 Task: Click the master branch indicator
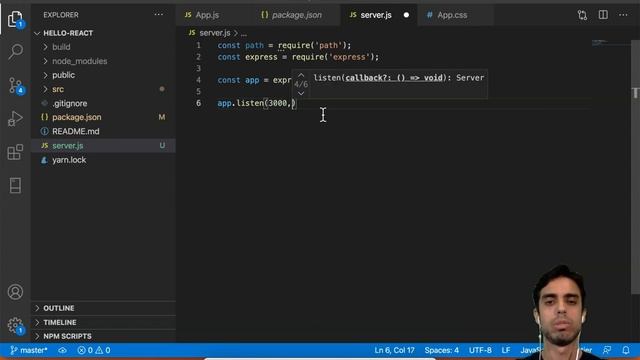[29, 350]
